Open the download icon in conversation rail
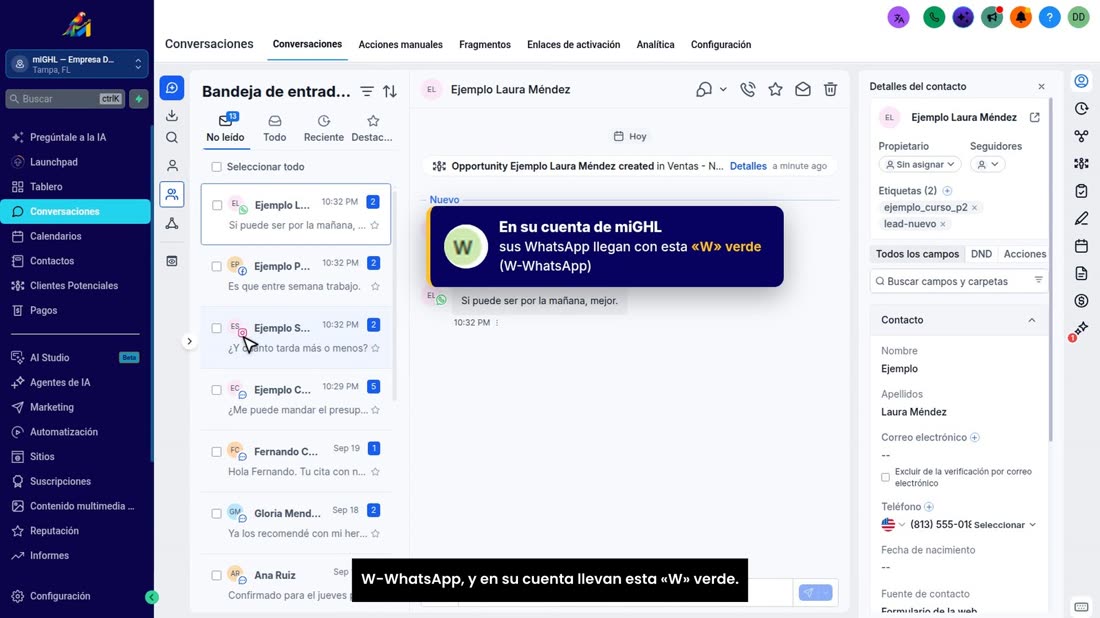This screenshot has height=618, width=1100. (x=172, y=115)
